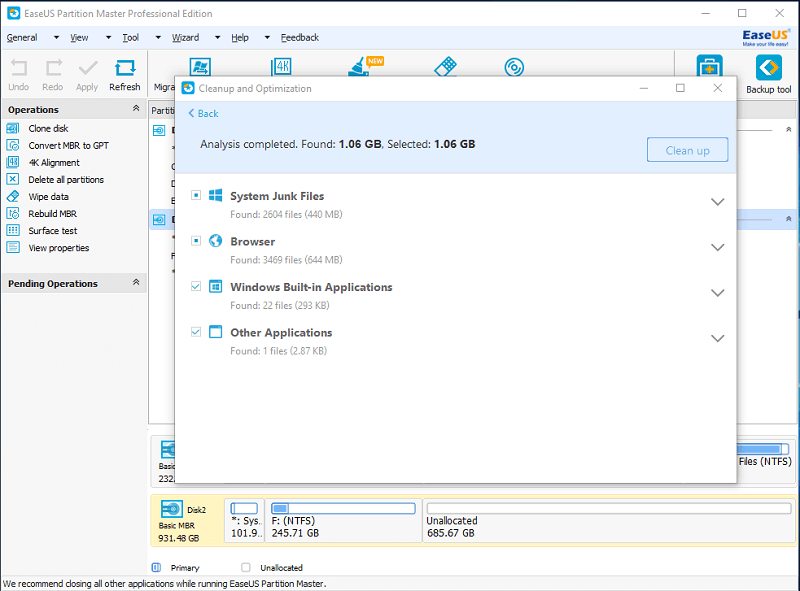The height and width of the screenshot is (591, 800).
Task: Click the Unallocated legend color box
Action: point(246,568)
